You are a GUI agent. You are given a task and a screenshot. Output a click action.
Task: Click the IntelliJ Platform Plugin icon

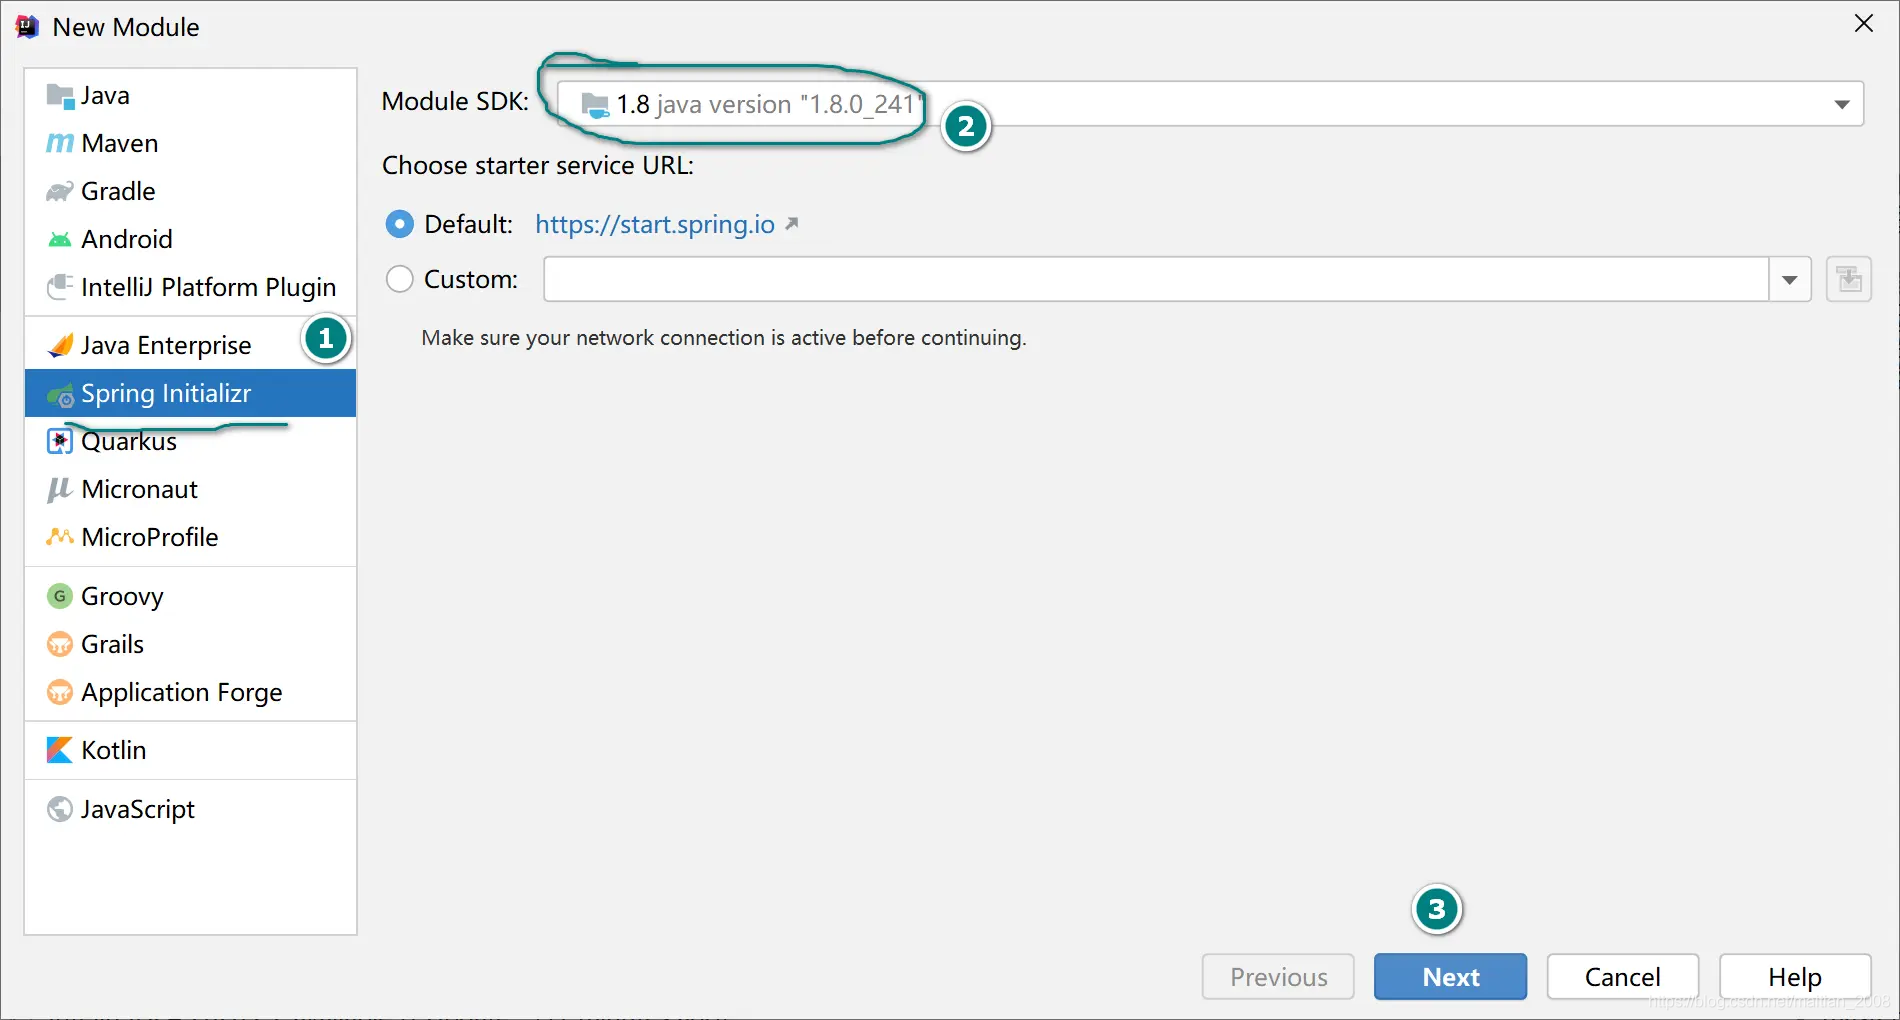[x=60, y=287]
